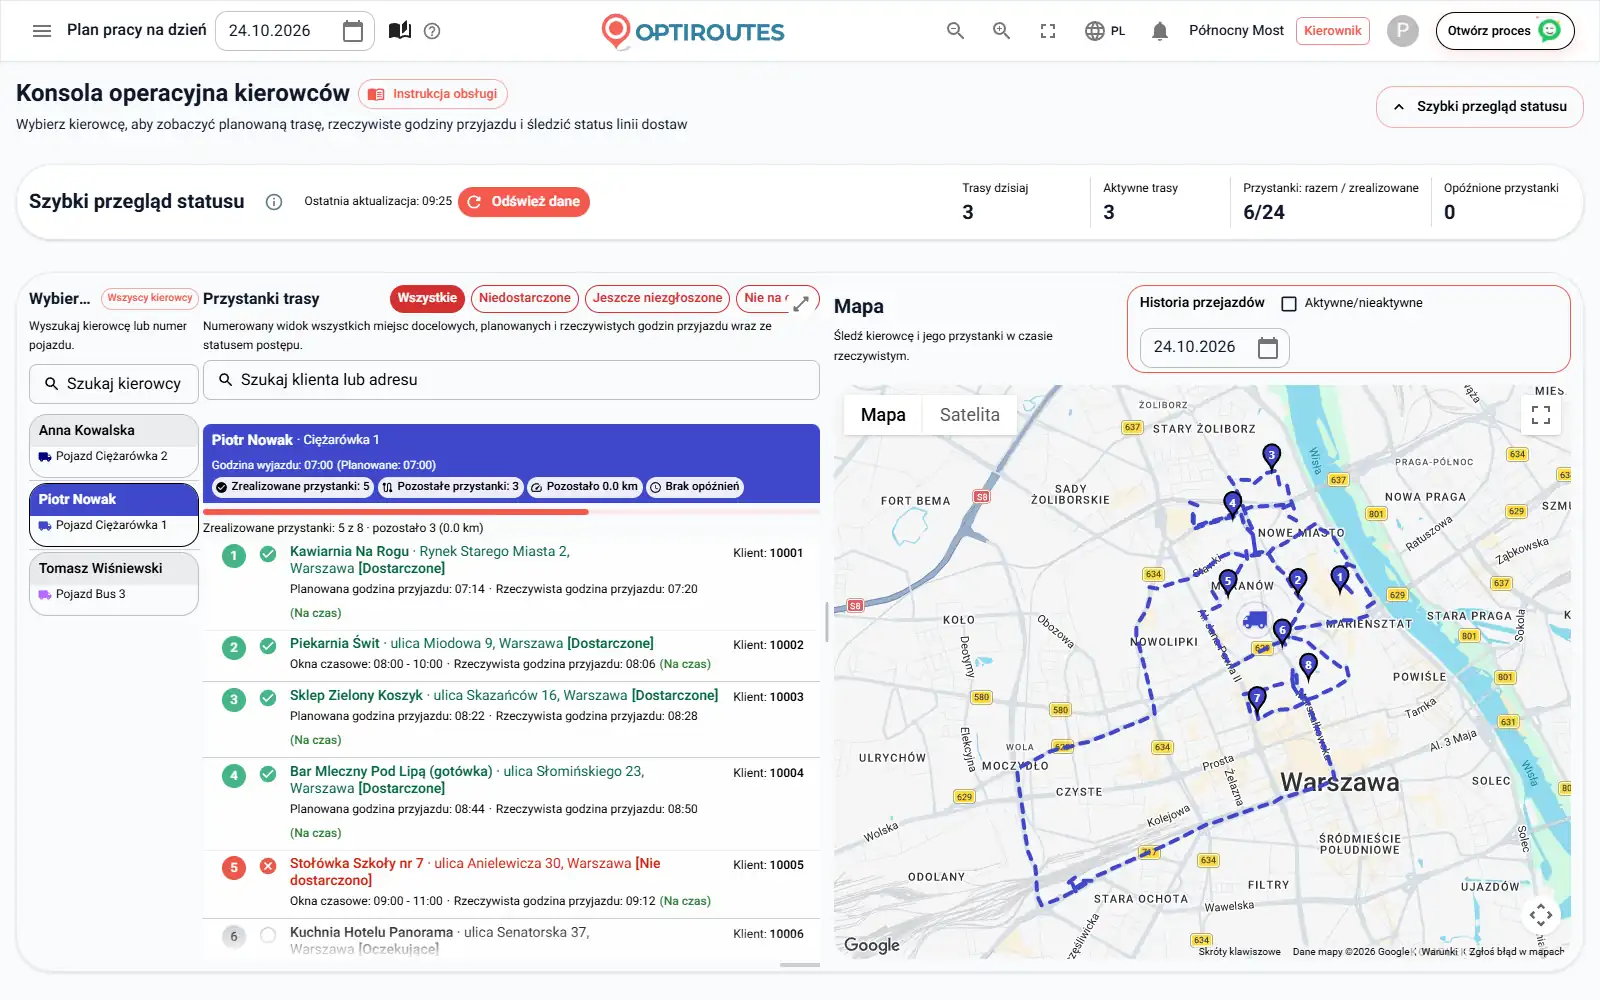Click map pin number 3 near Stary Żoliborz

[x=1271, y=457]
